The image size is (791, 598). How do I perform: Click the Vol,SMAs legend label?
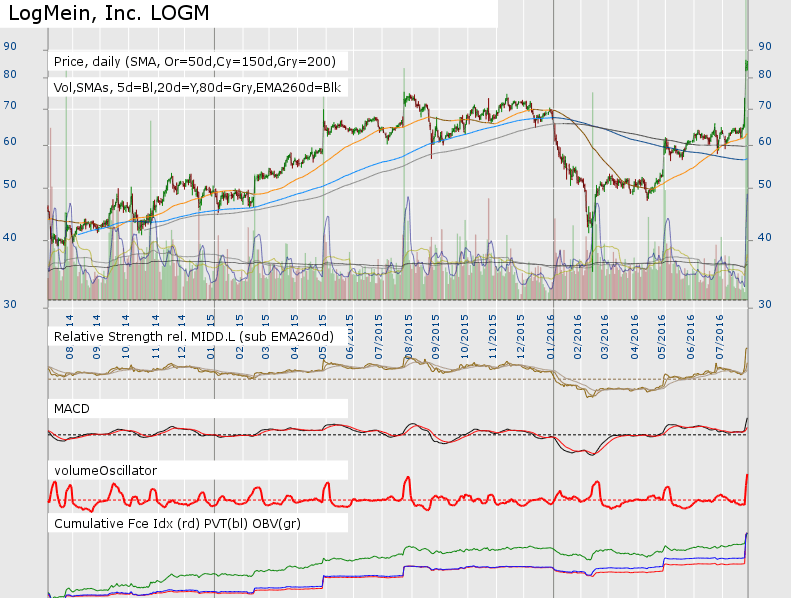pyautogui.click(x=197, y=88)
